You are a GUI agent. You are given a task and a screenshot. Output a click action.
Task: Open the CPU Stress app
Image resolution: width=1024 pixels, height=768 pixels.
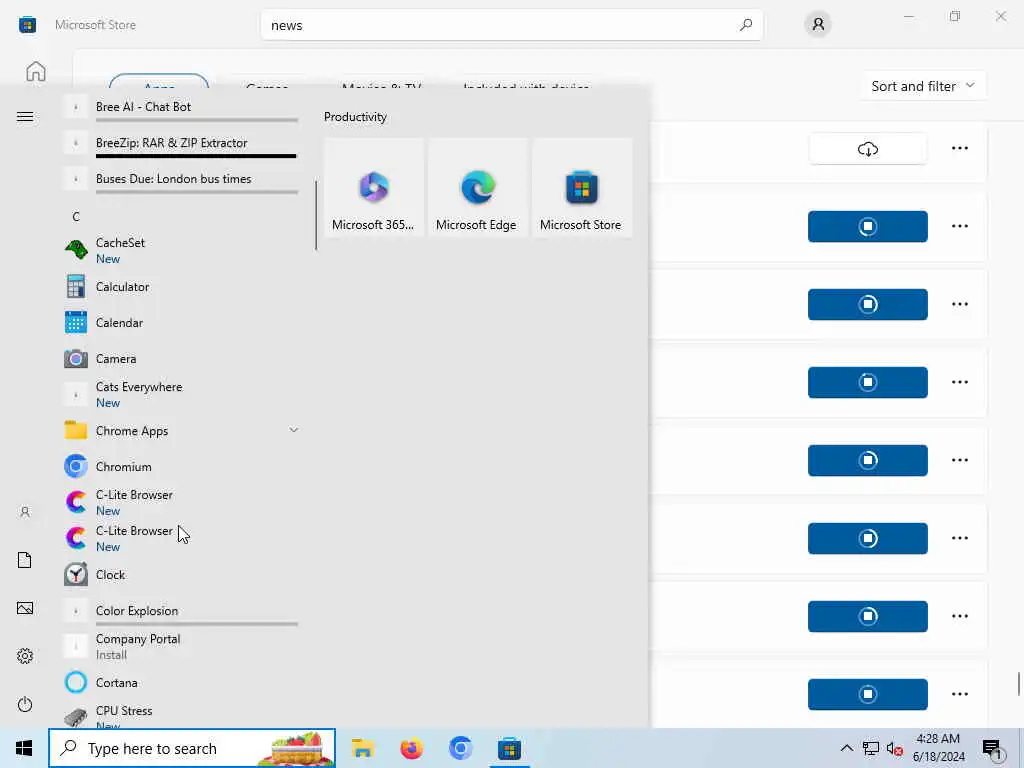[180, 717]
